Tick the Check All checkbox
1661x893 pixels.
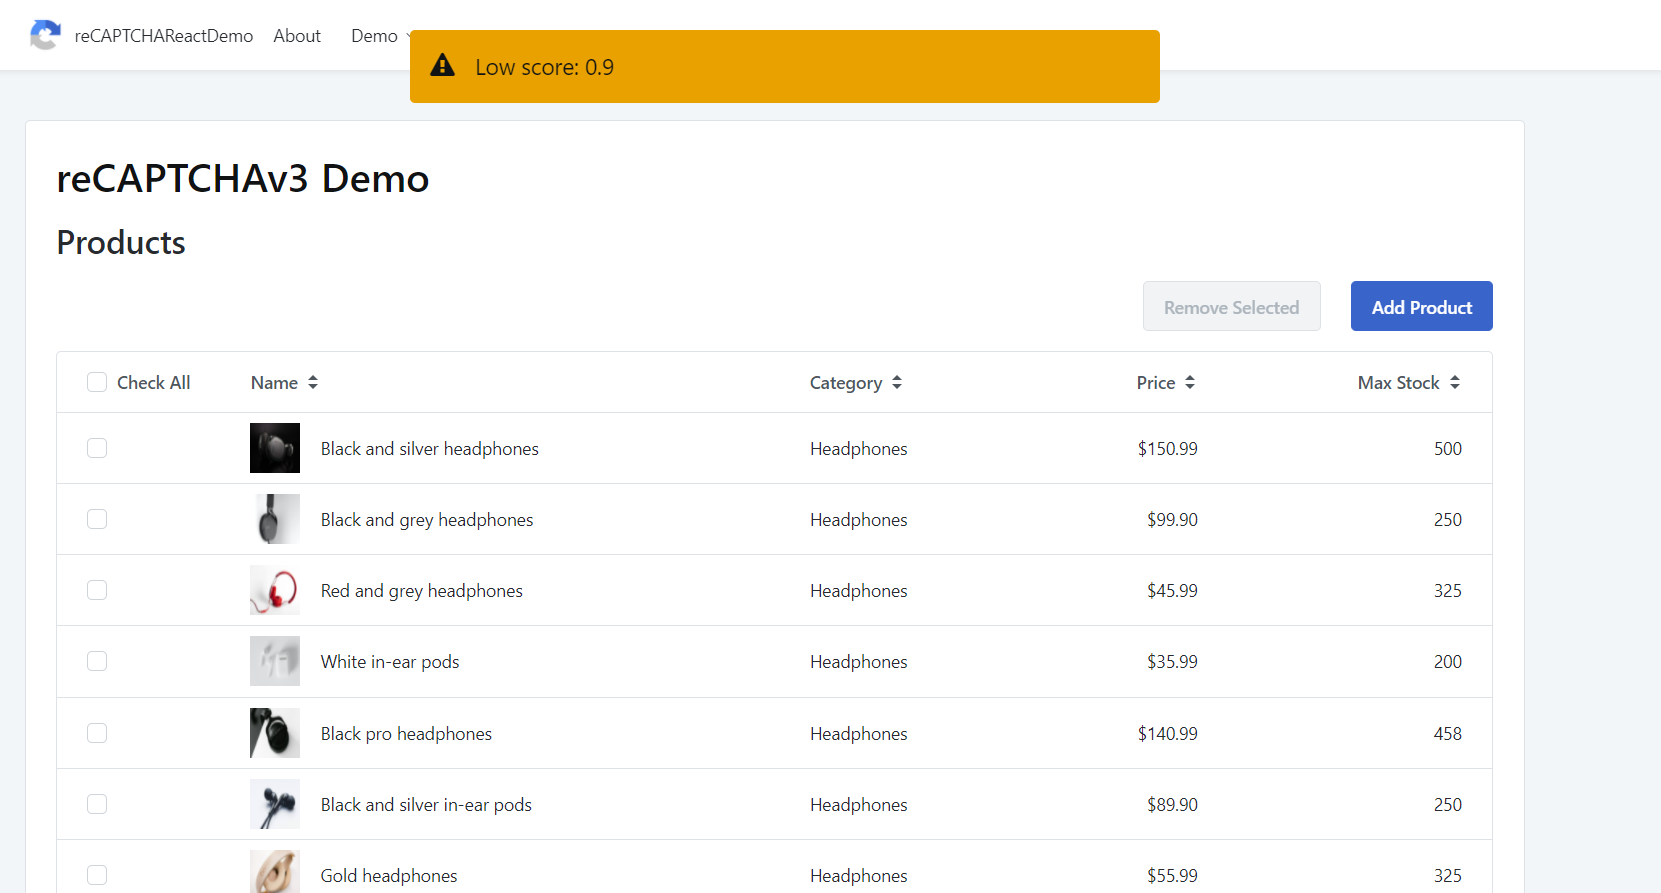pyautogui.click(x=97, y=382)
